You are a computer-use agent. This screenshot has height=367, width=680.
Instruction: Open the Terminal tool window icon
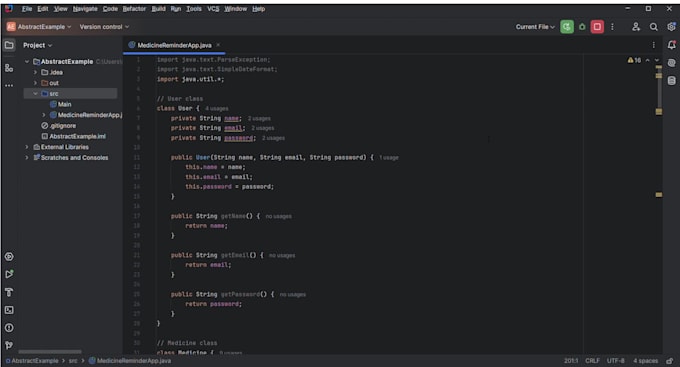[9, 310]
